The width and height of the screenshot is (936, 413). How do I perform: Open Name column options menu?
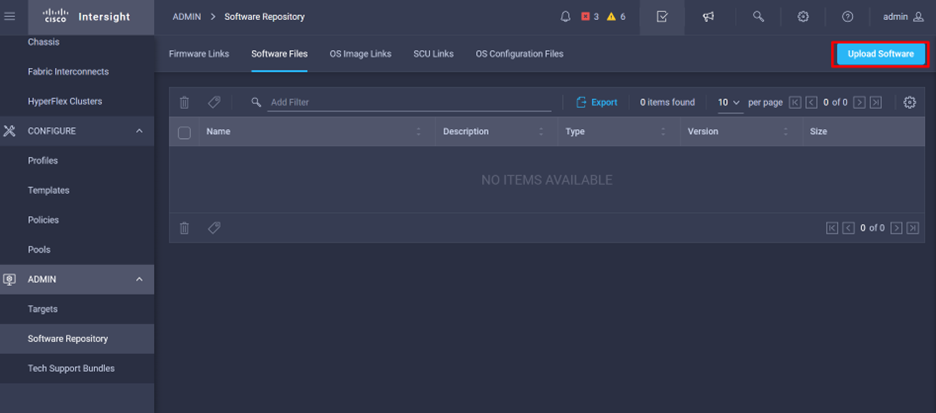[418, 132]
